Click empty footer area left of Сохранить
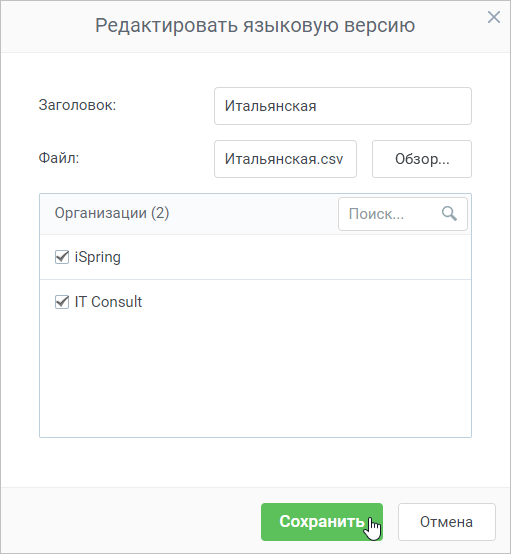 (131, 522)
